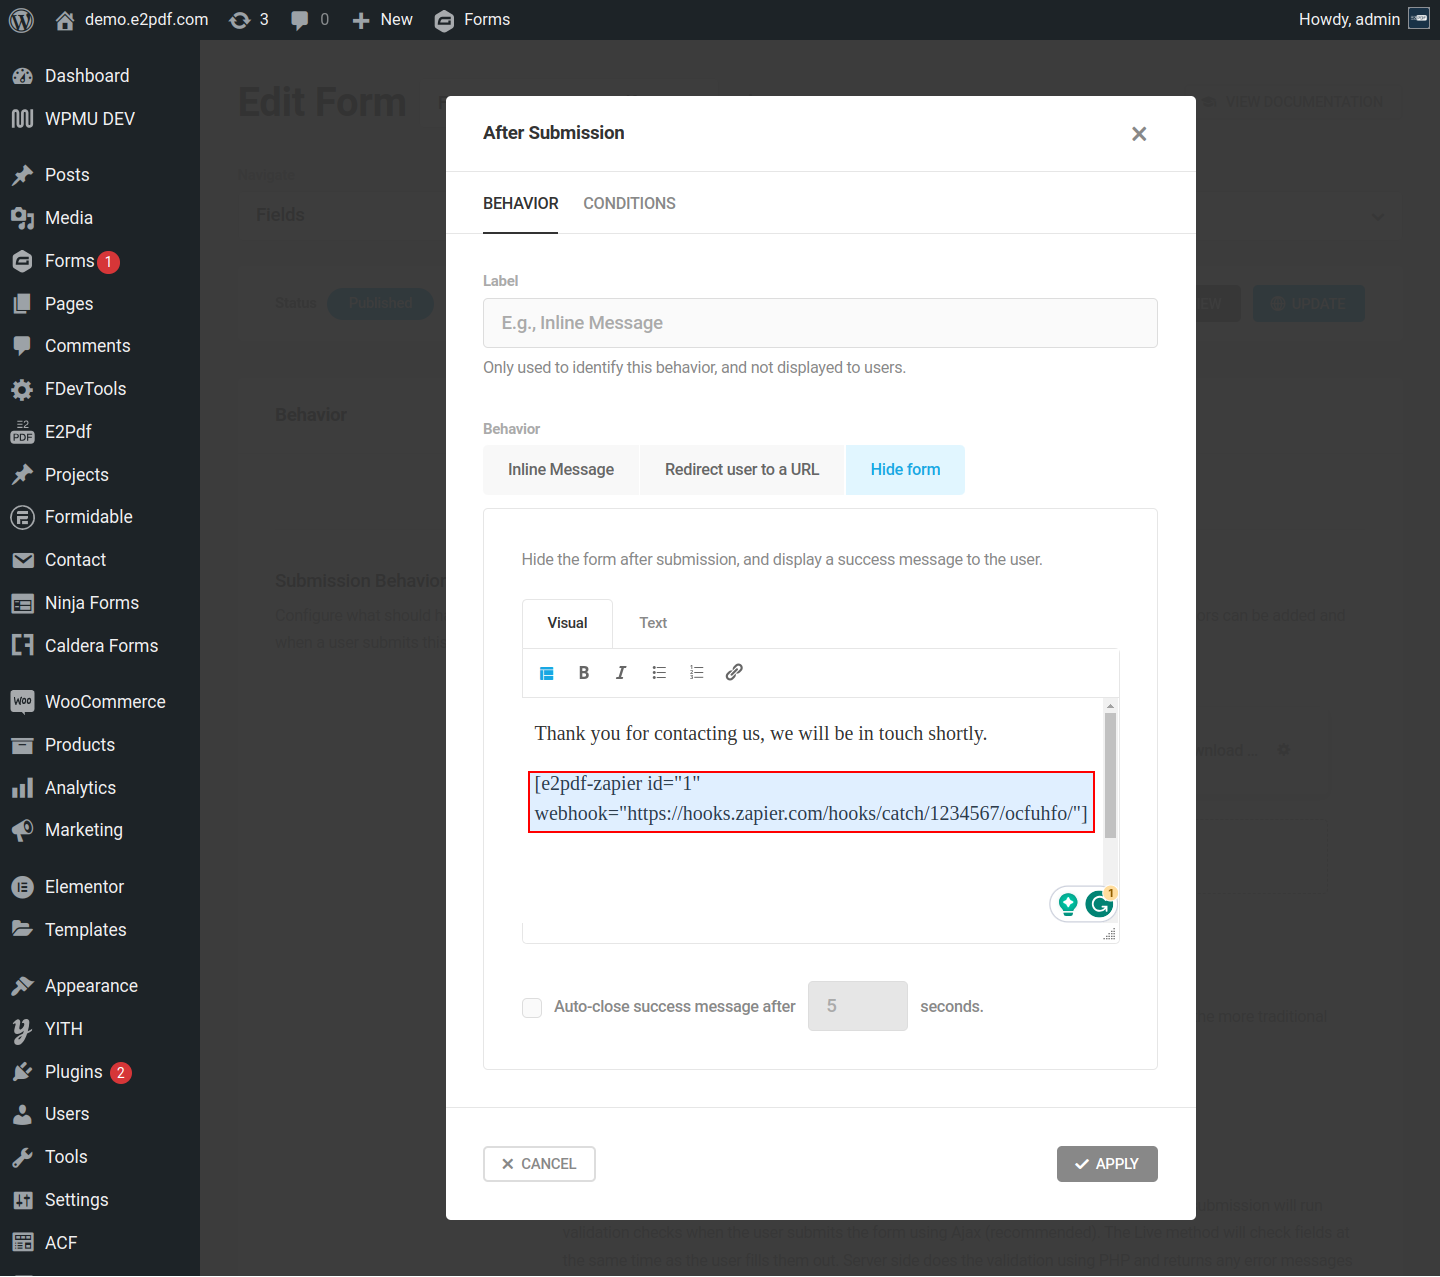Viewport: 1440px width, 1277px height.
Task: Select Redirect user to a URL option
Action: point(741,470)
